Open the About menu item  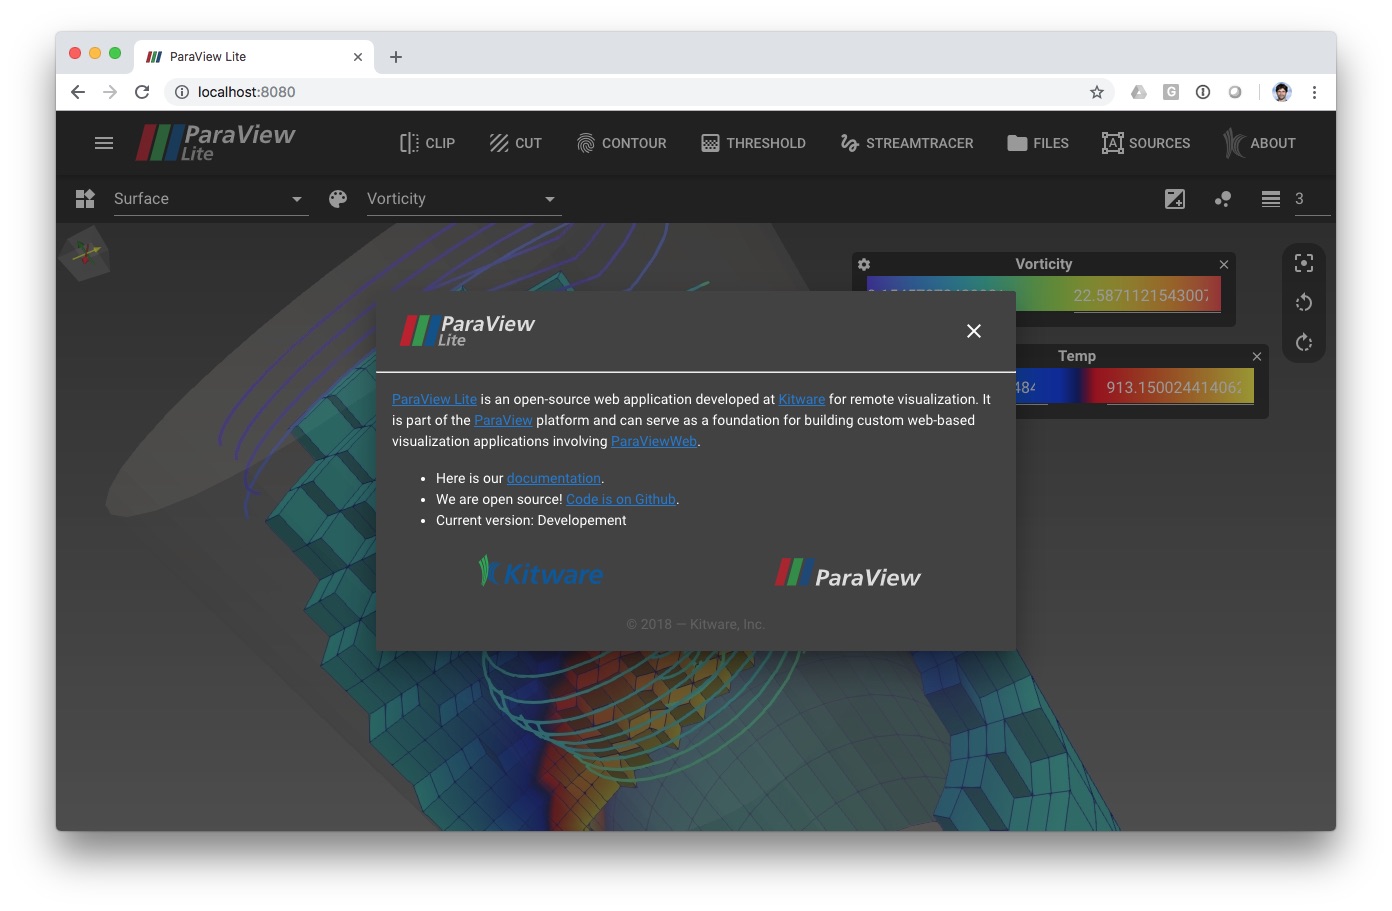coord(1259,143)
